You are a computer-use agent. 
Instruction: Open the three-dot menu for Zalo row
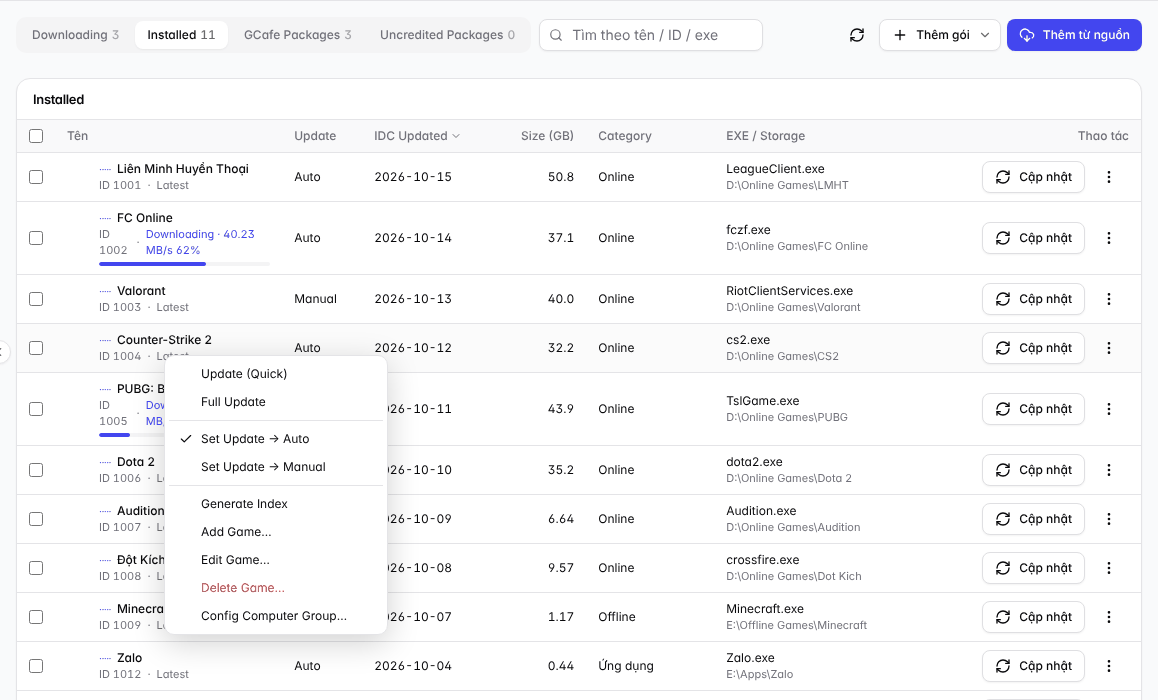1109,666
